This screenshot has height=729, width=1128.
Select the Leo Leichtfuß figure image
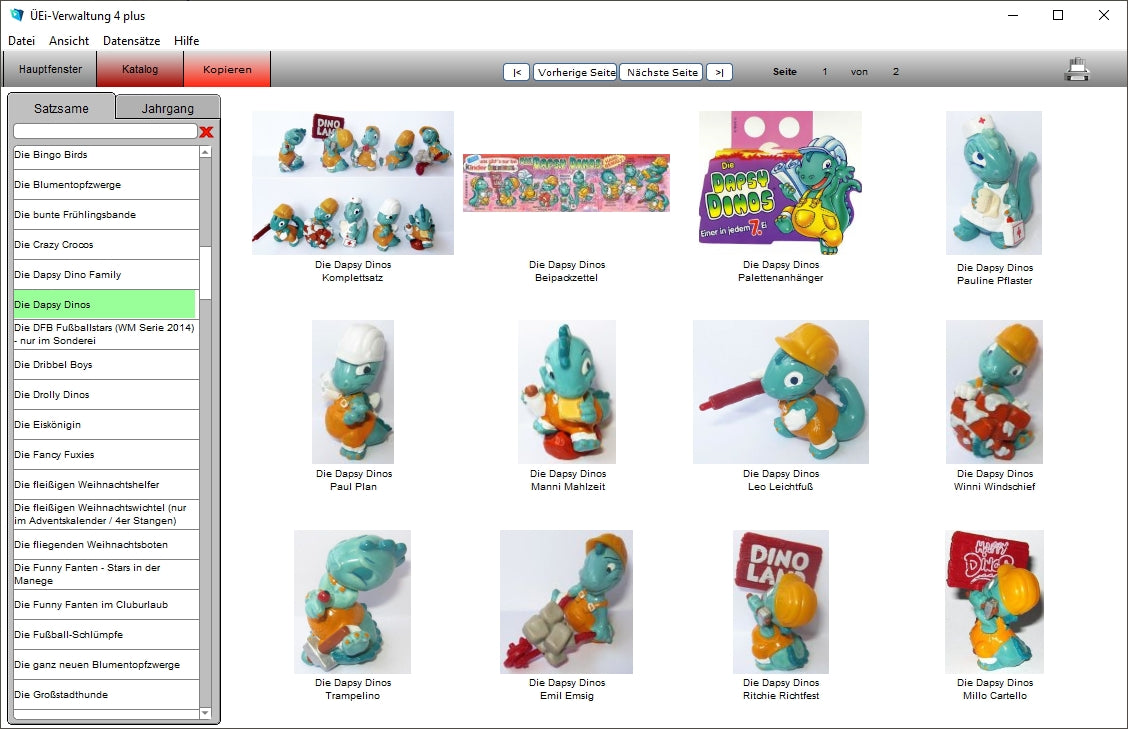[x=780, y=392]
